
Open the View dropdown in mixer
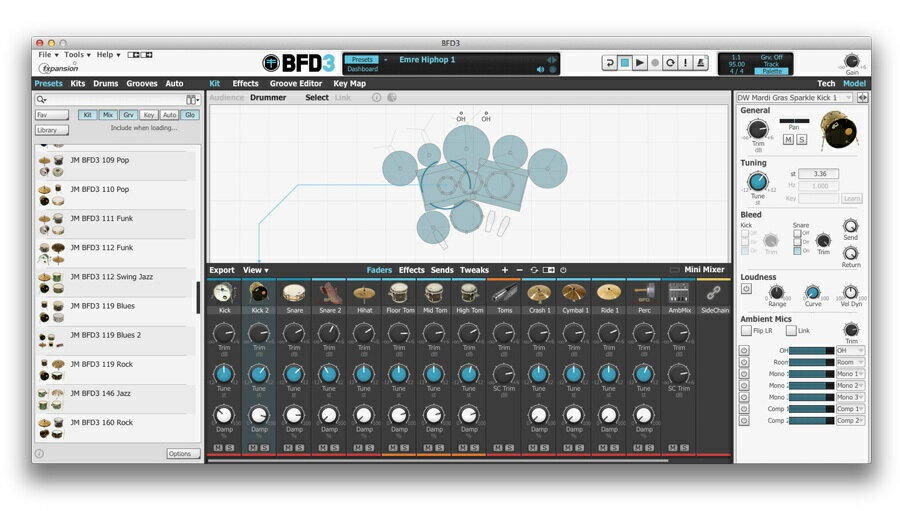255,270
